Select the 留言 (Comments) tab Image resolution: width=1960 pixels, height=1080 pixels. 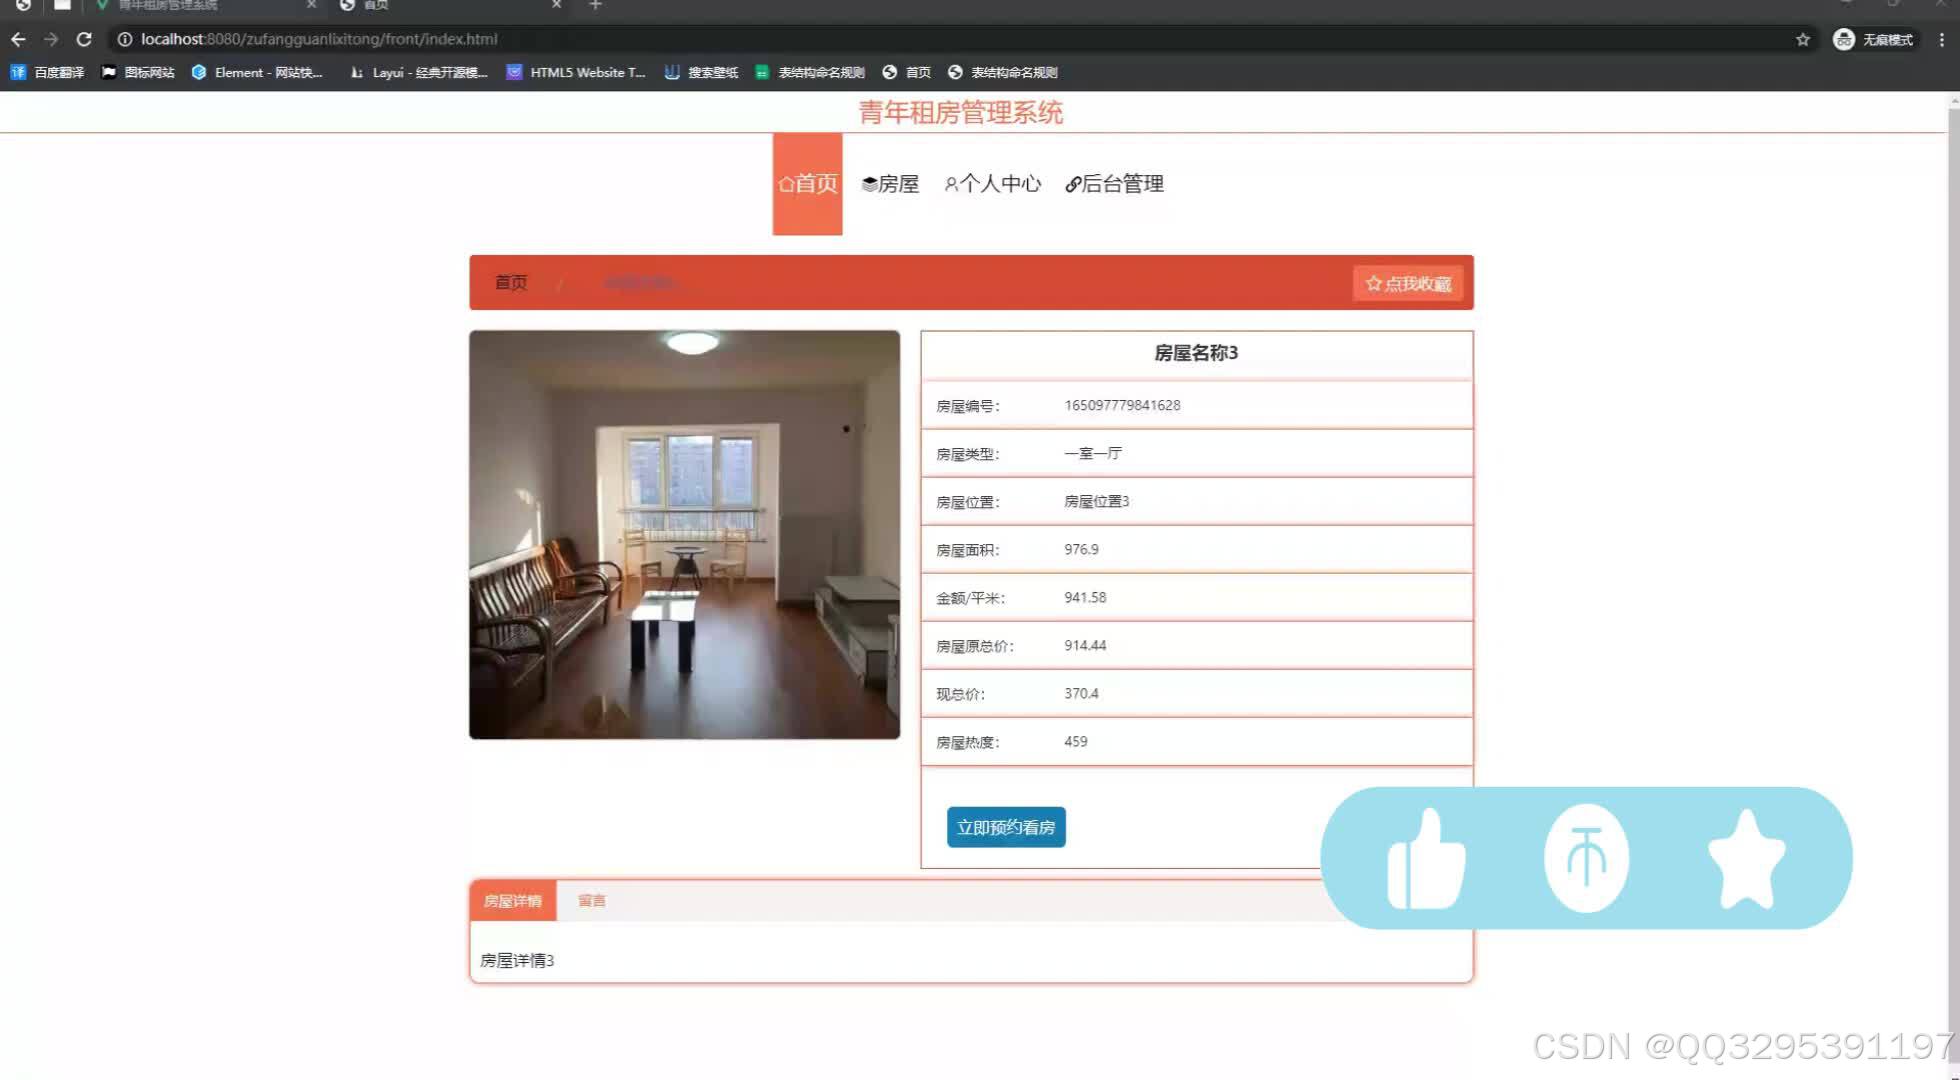(x=590, y=900)
